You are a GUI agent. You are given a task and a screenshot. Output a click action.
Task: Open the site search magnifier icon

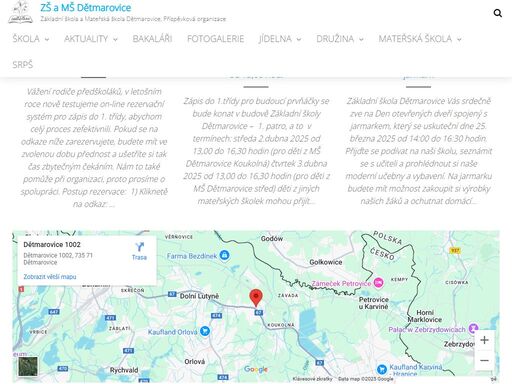tap(497, 13)
